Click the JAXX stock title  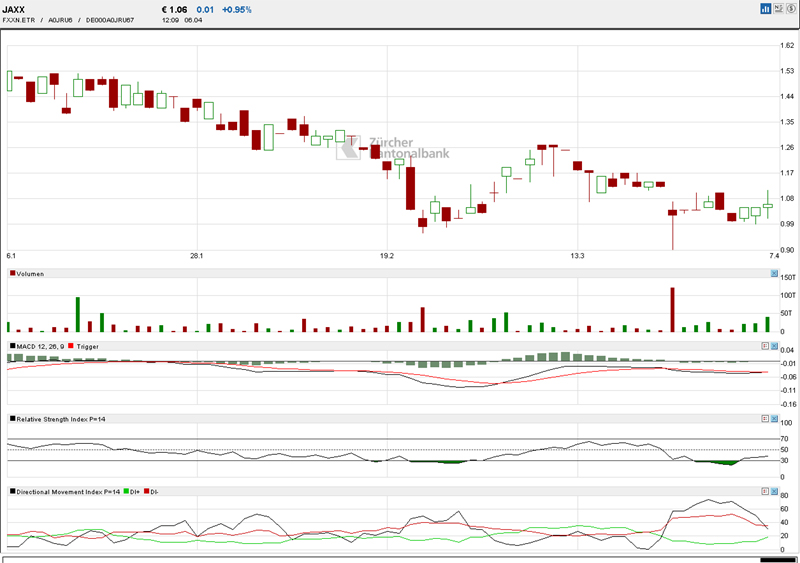click(15, 9)
